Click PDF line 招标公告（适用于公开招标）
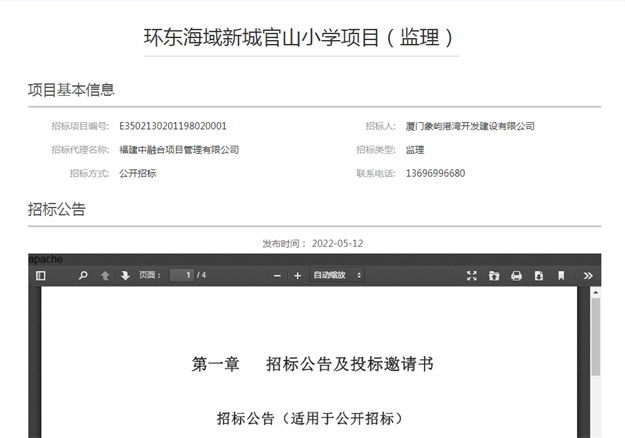Screen dimensions: 625x438 [x=310, y=418]
